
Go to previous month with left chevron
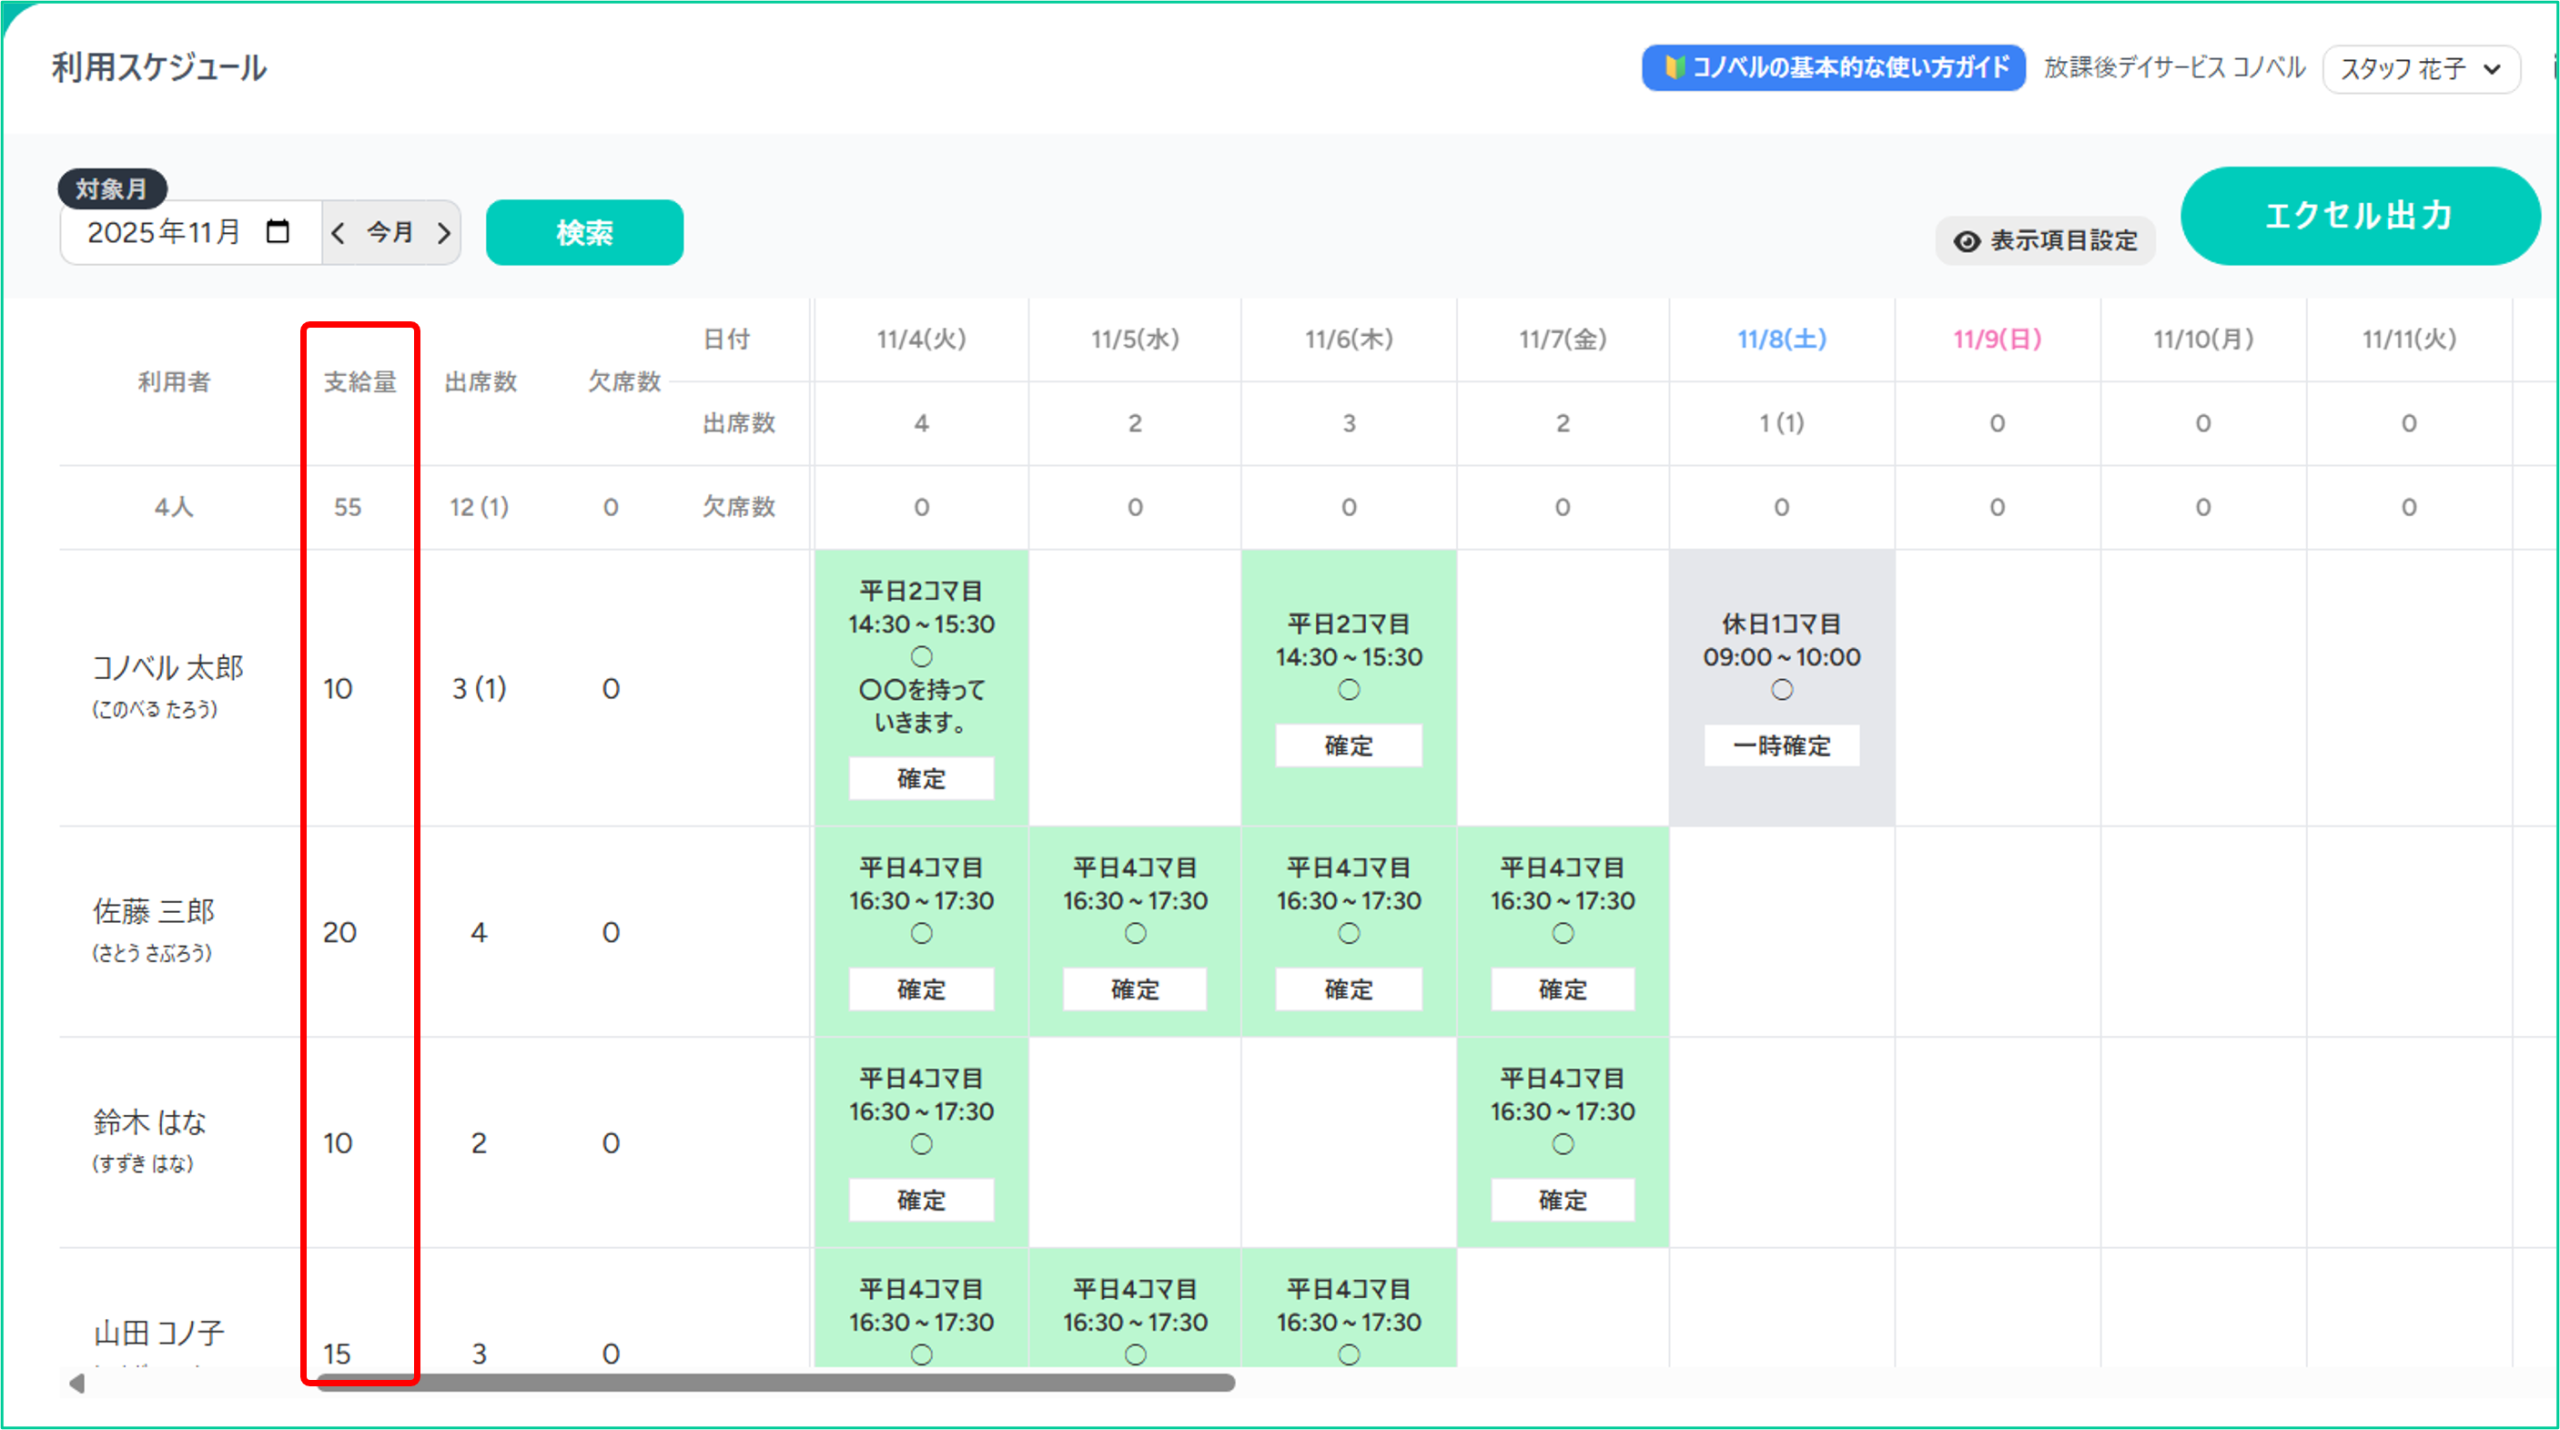click(x=338, y=233)
